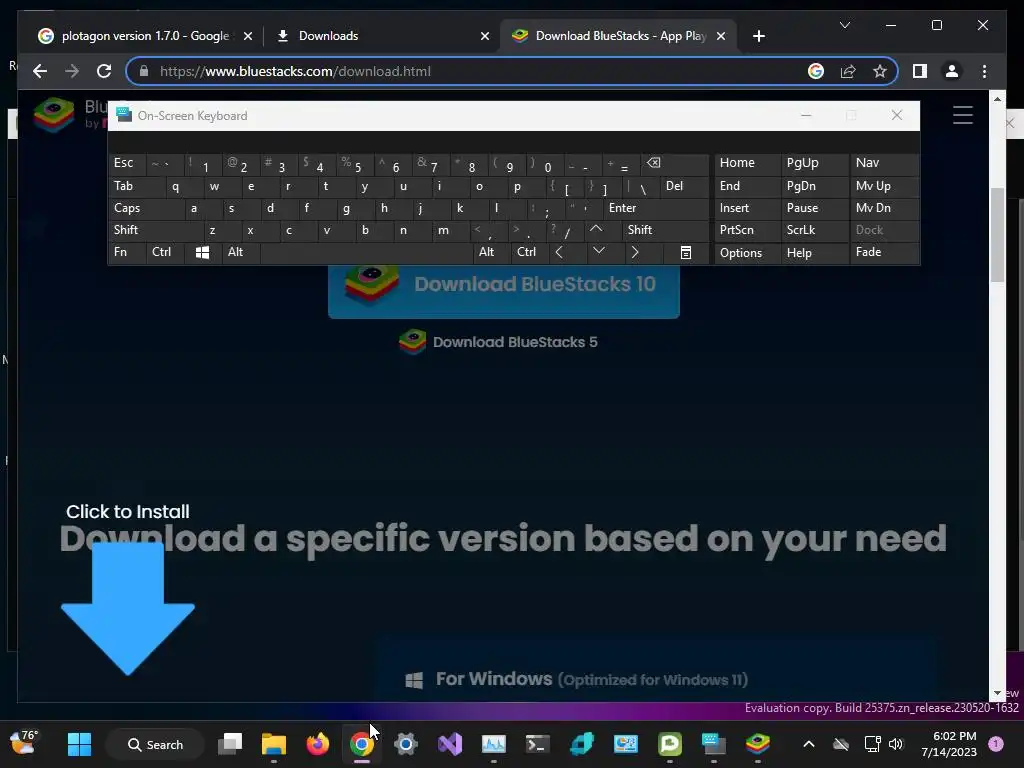Close the plotagon Google tab
1024x768 pixels.
[x=248, y=36]
